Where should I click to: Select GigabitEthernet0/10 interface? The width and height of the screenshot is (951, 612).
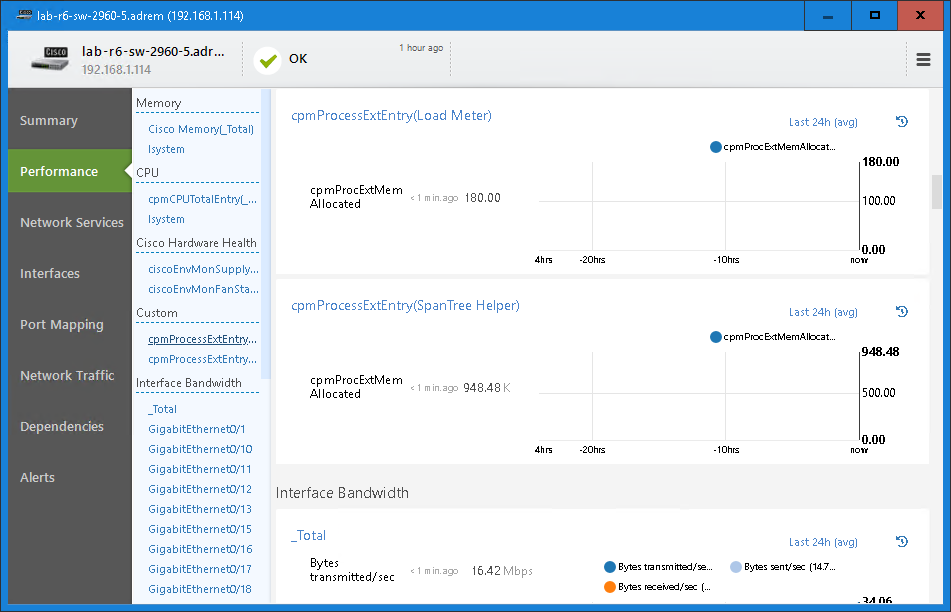200,449
